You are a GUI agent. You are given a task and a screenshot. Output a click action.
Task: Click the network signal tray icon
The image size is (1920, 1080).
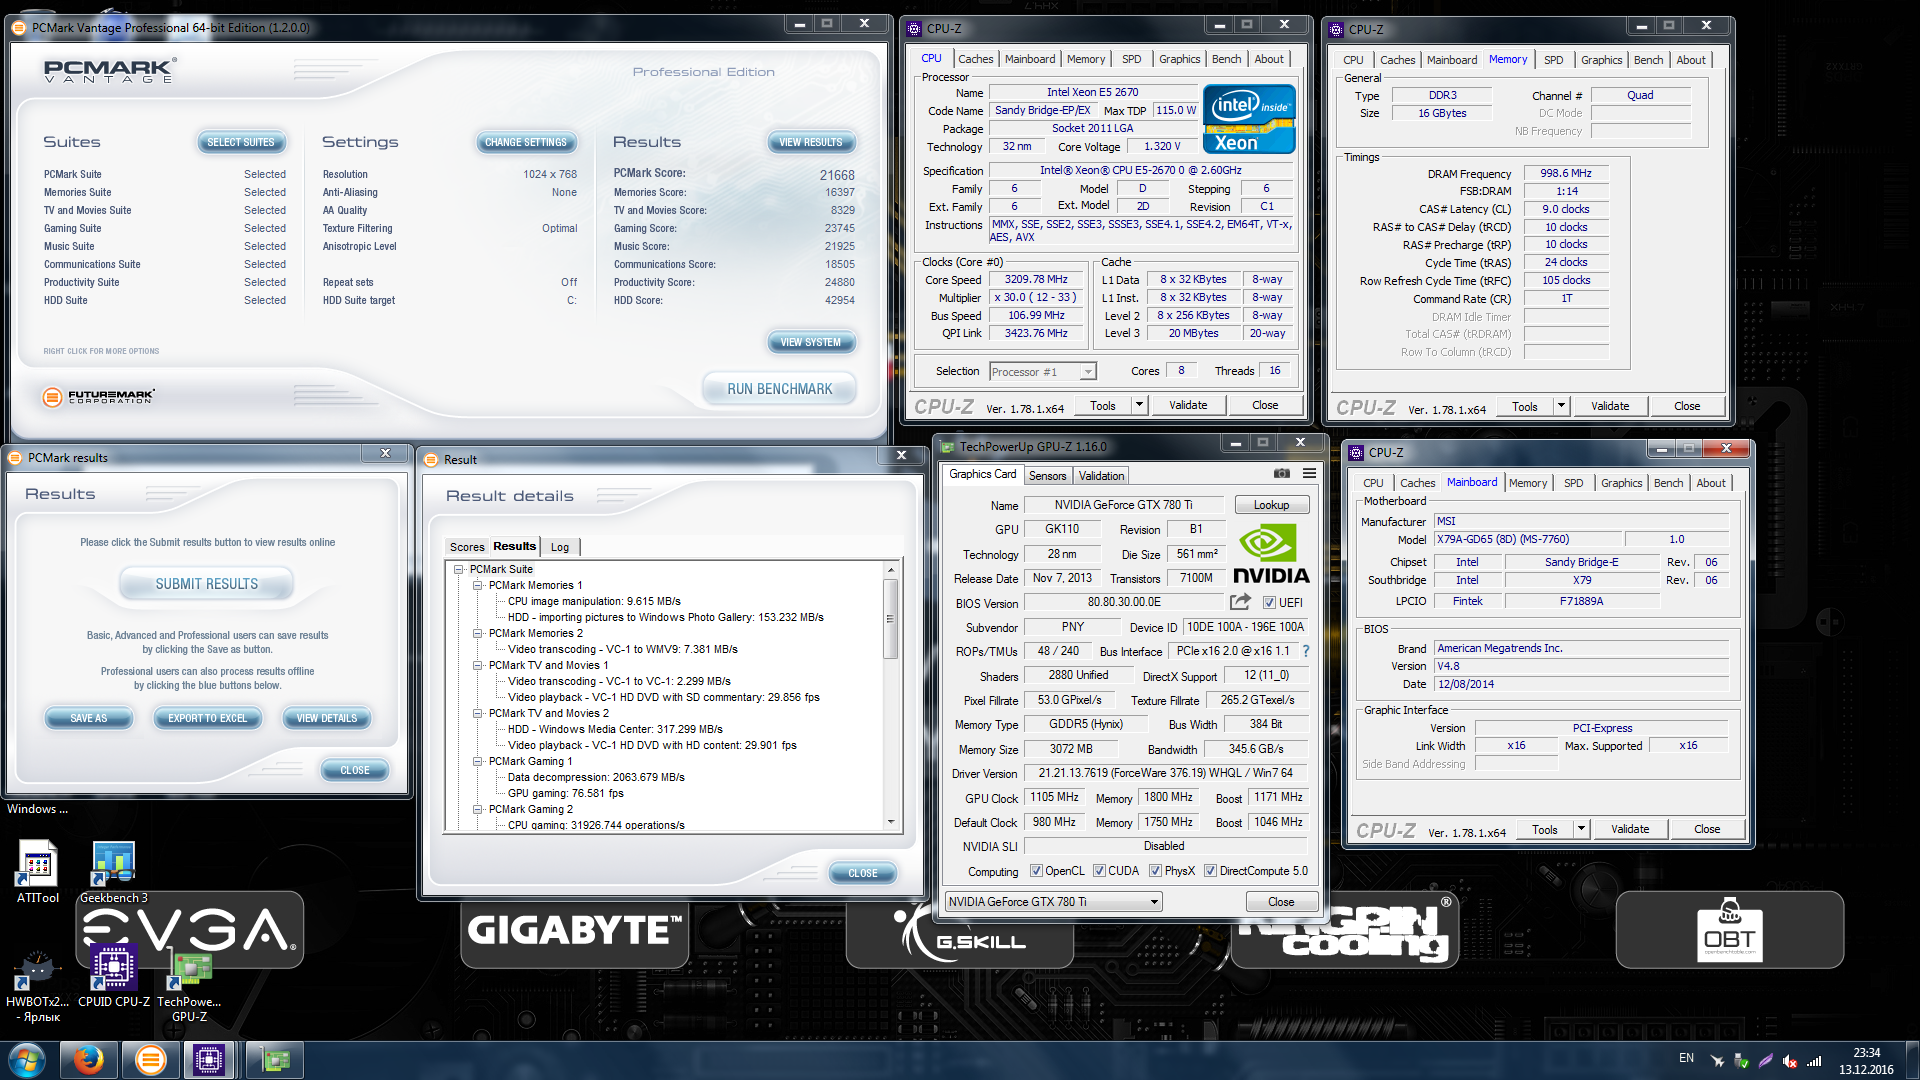(x=1814, y=1061)
